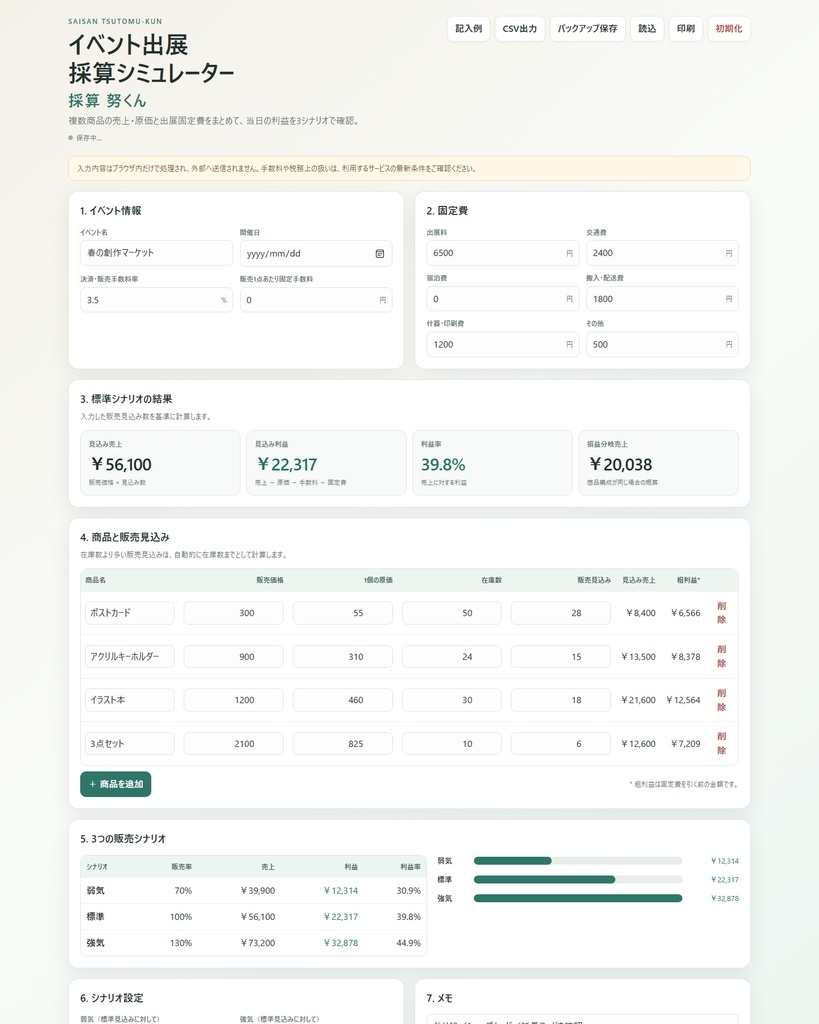Viewport: 819px width, 1024px height.
Task: Print the page with 印刷 button
Action: (686, 29)
